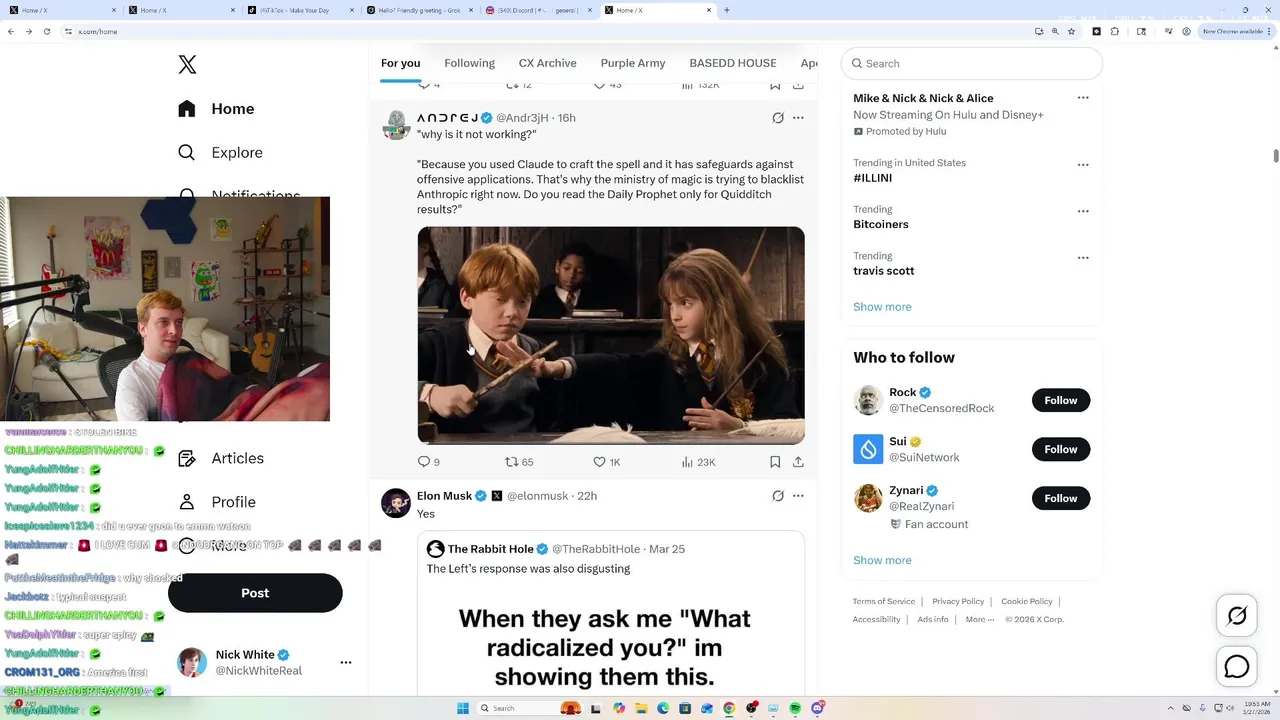Open options for travis scott trend
The height and width of the screenshot is (720, 1280).
tap(1083, 257)
